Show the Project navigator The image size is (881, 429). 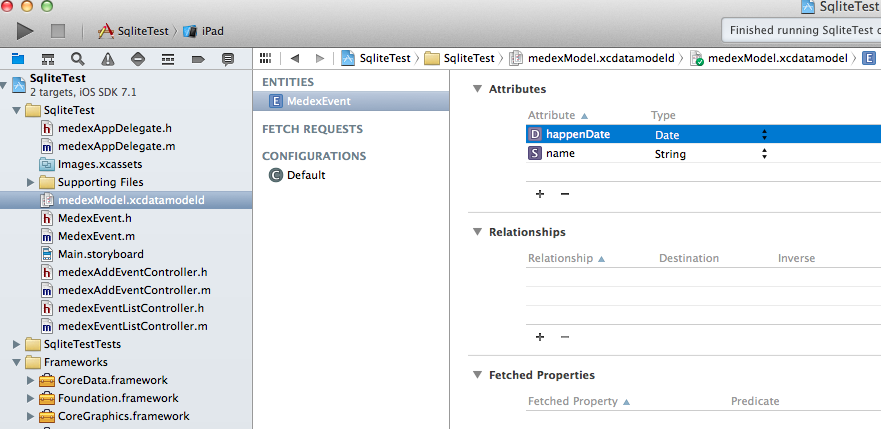(19, 58)
